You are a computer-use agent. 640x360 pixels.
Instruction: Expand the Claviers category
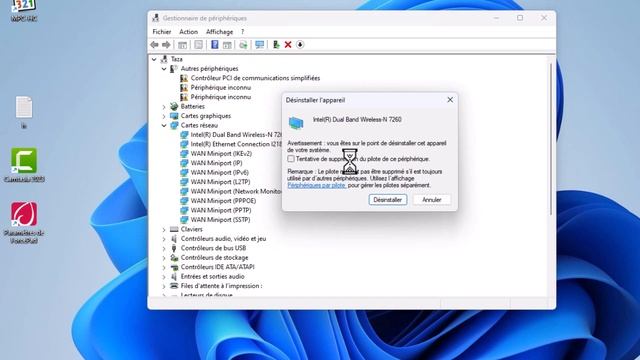tap(164, 229)
